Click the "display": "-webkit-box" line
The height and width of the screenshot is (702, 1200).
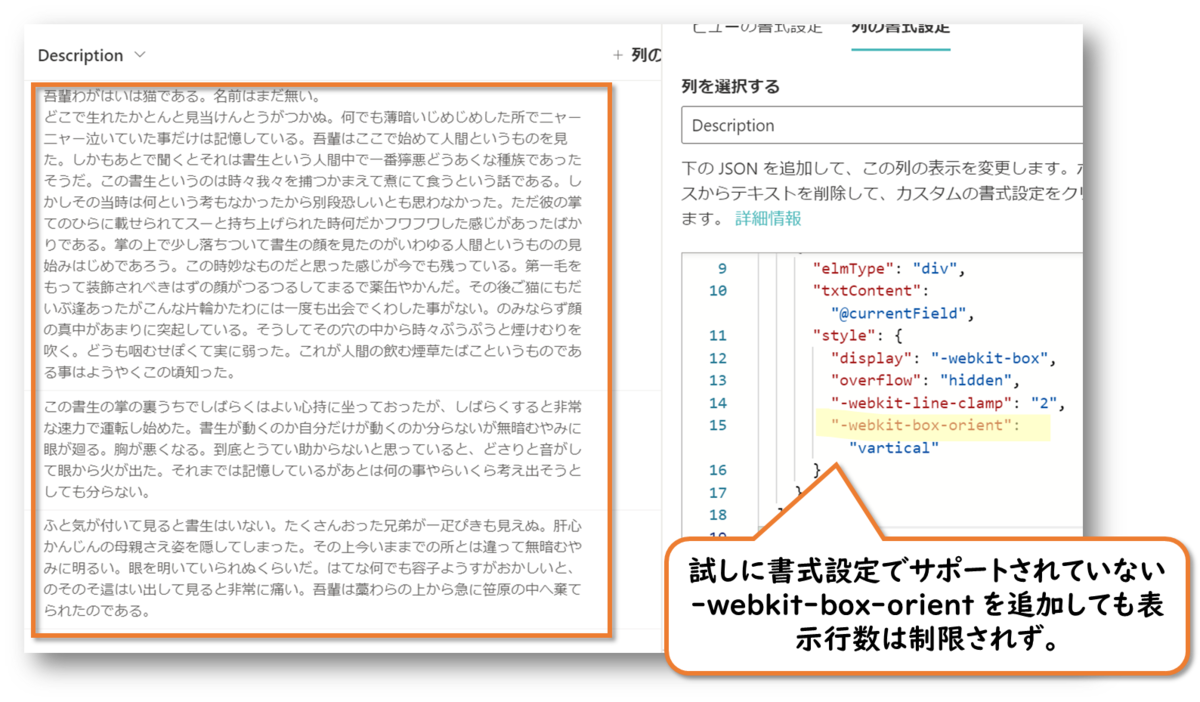point(944,358)
